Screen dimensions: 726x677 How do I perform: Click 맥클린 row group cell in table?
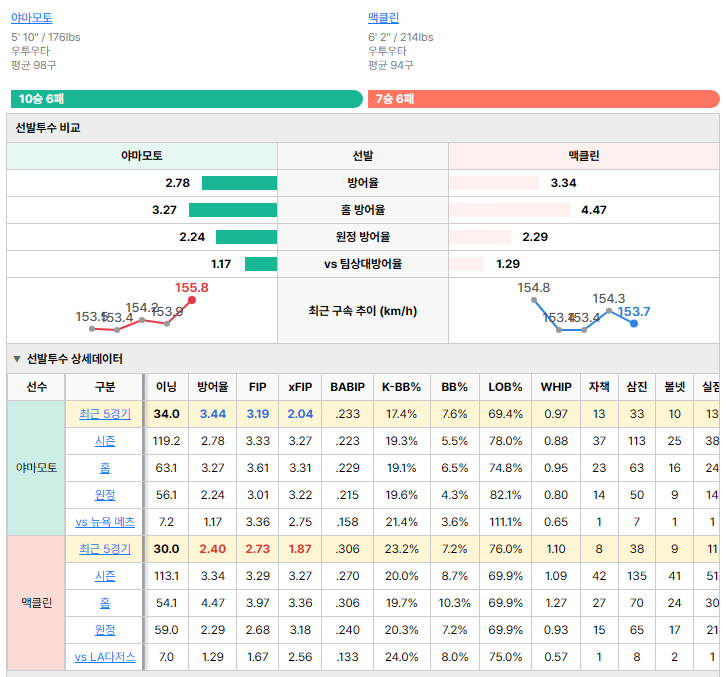click(x=36, y=603)
